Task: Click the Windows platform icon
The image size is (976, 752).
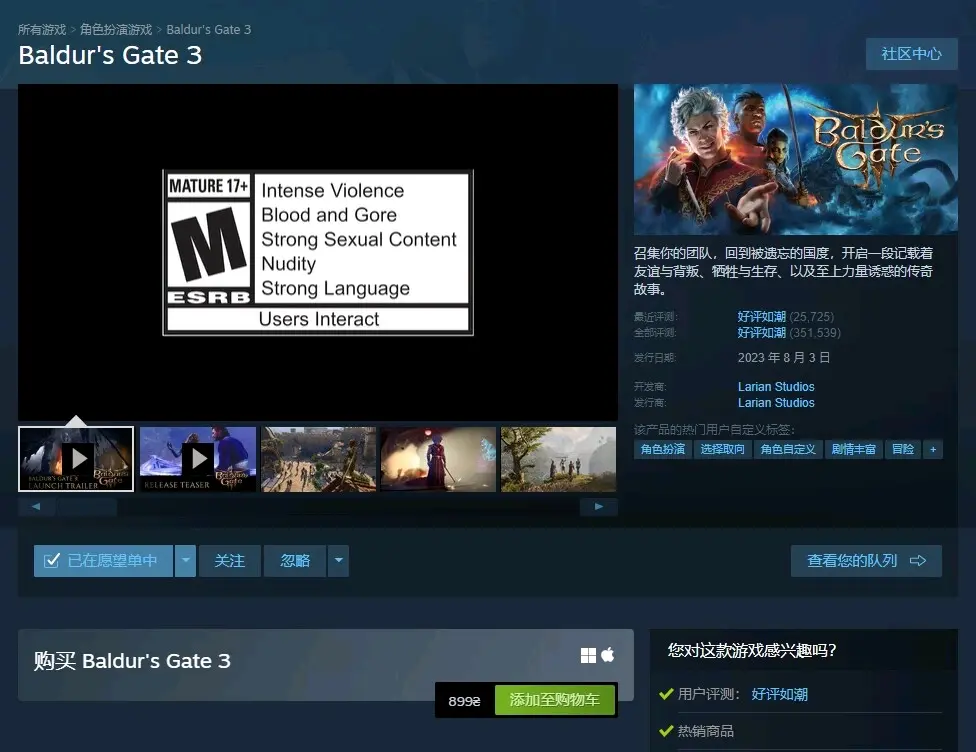Action: 588,656
